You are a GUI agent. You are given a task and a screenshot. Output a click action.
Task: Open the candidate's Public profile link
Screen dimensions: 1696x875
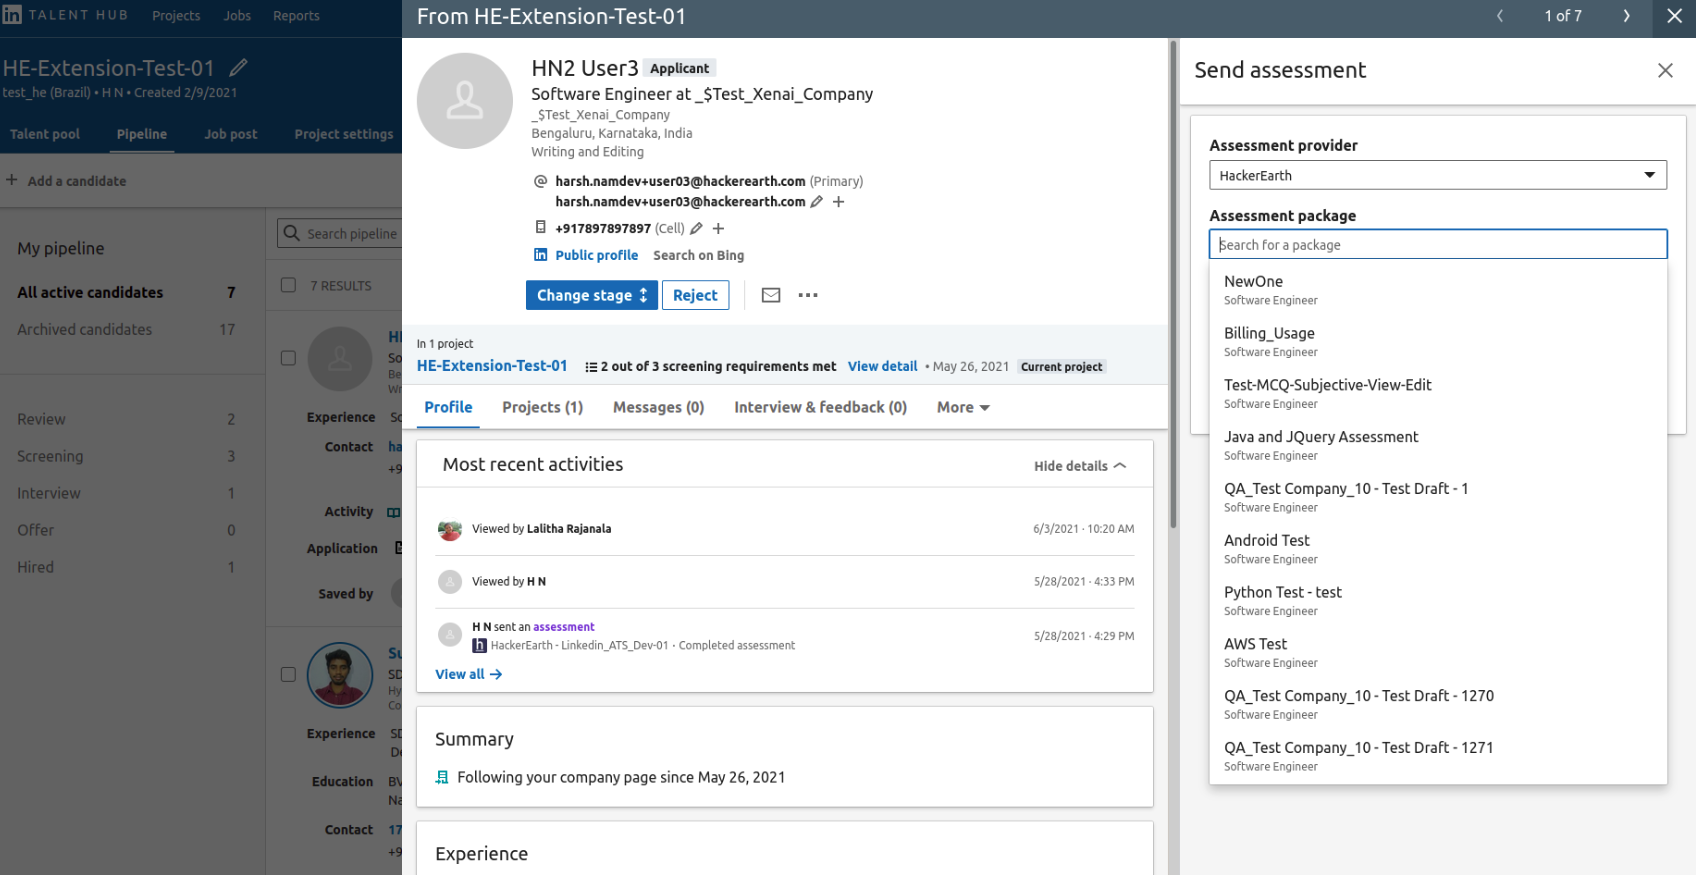click(x=597, y=256)
